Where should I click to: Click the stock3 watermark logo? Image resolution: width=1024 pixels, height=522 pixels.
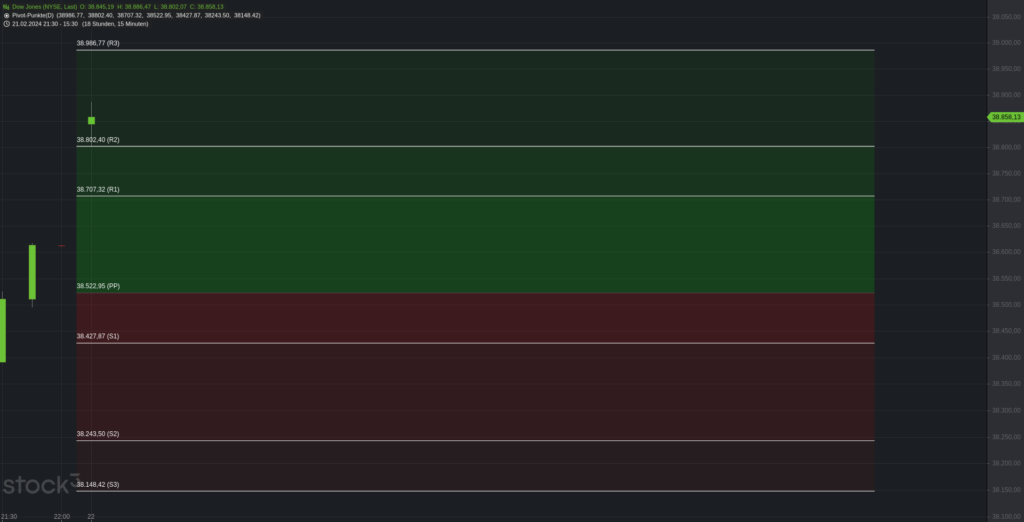pos(39,486)
